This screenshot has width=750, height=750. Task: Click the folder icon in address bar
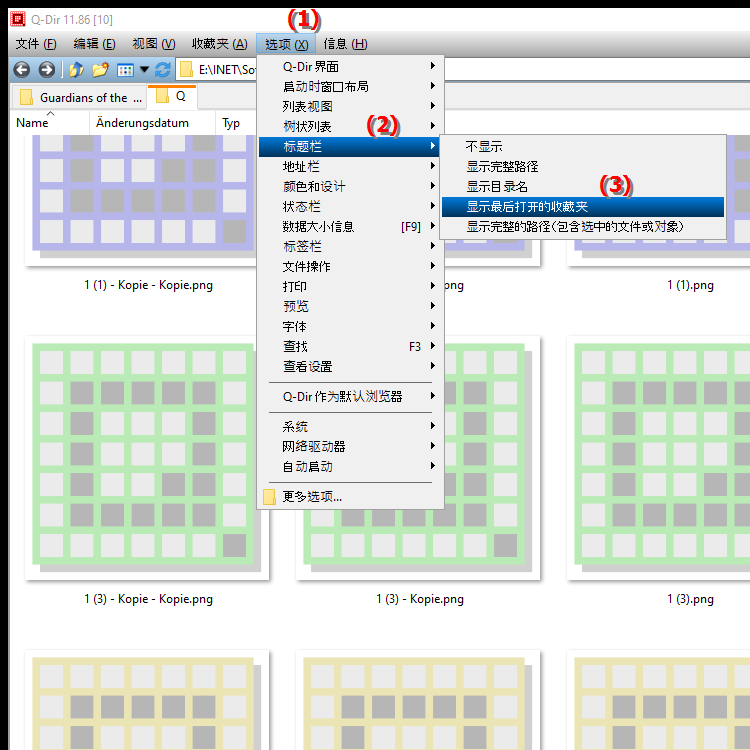point(186,70)
